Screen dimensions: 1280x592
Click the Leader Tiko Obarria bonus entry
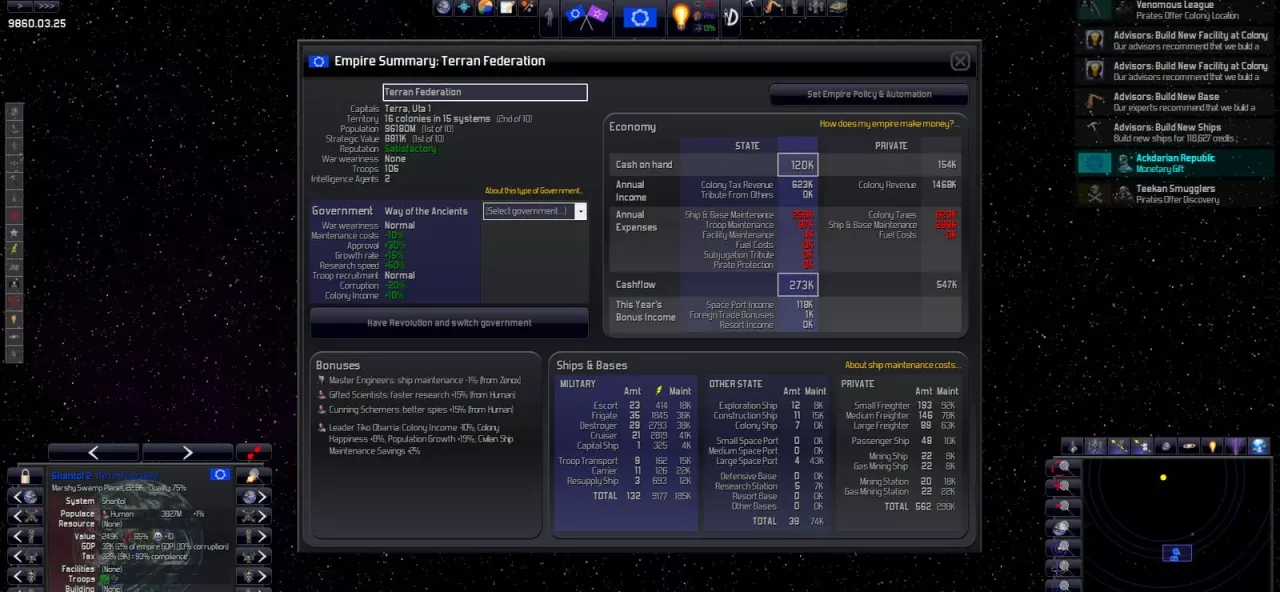422,438
